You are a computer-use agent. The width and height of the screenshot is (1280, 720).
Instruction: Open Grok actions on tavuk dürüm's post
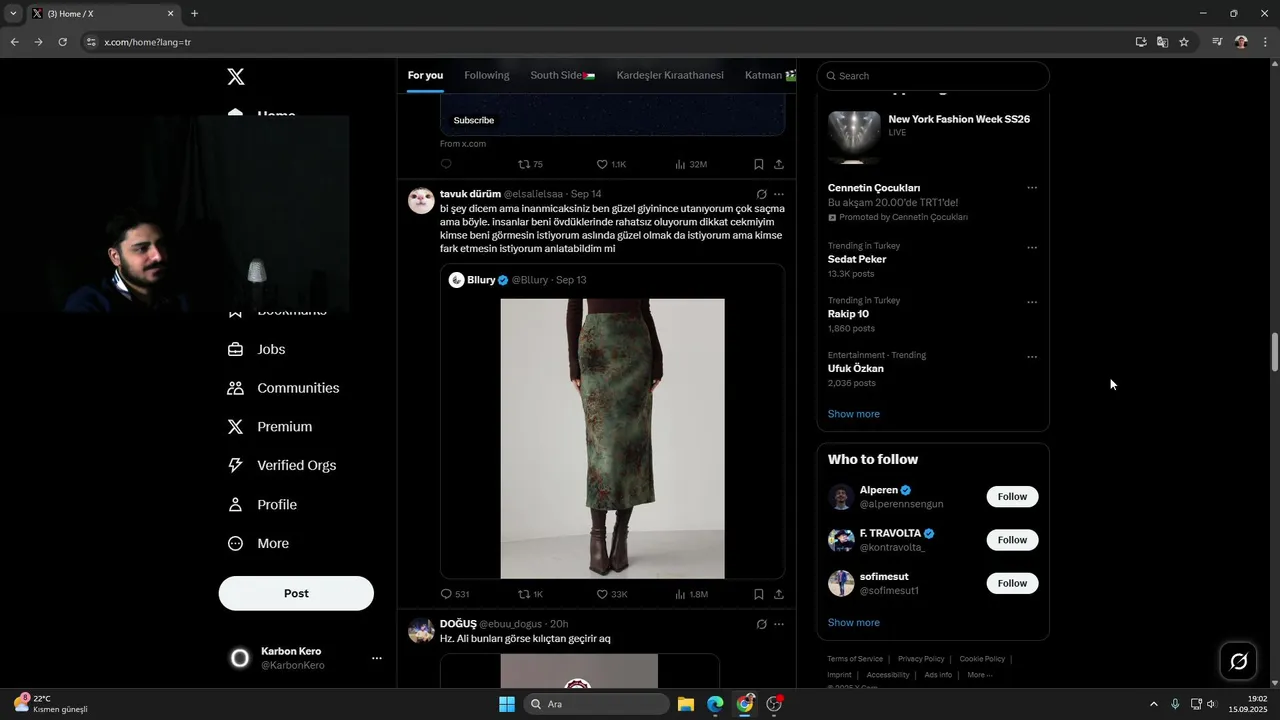[x=761, y=194]
